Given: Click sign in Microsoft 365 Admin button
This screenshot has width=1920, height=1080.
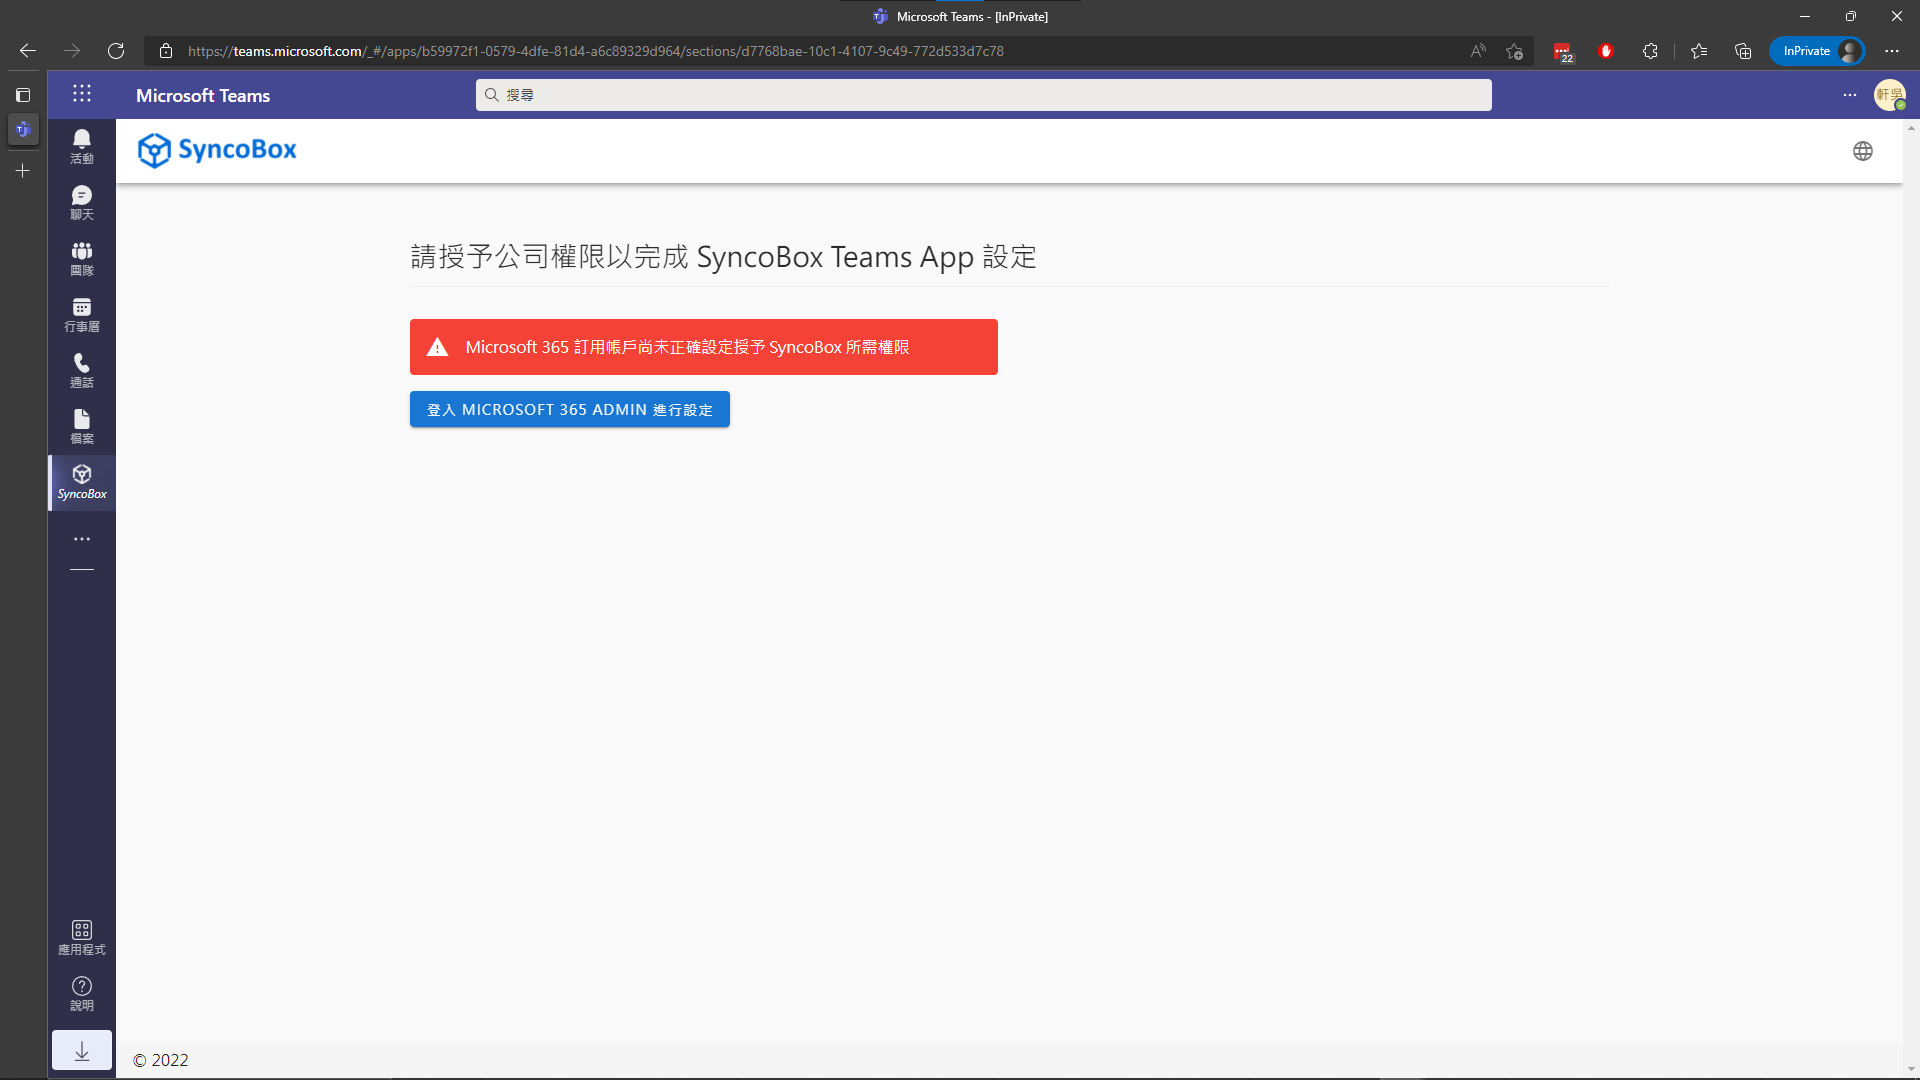Looking at the screenshot, I should coord(569,409).
